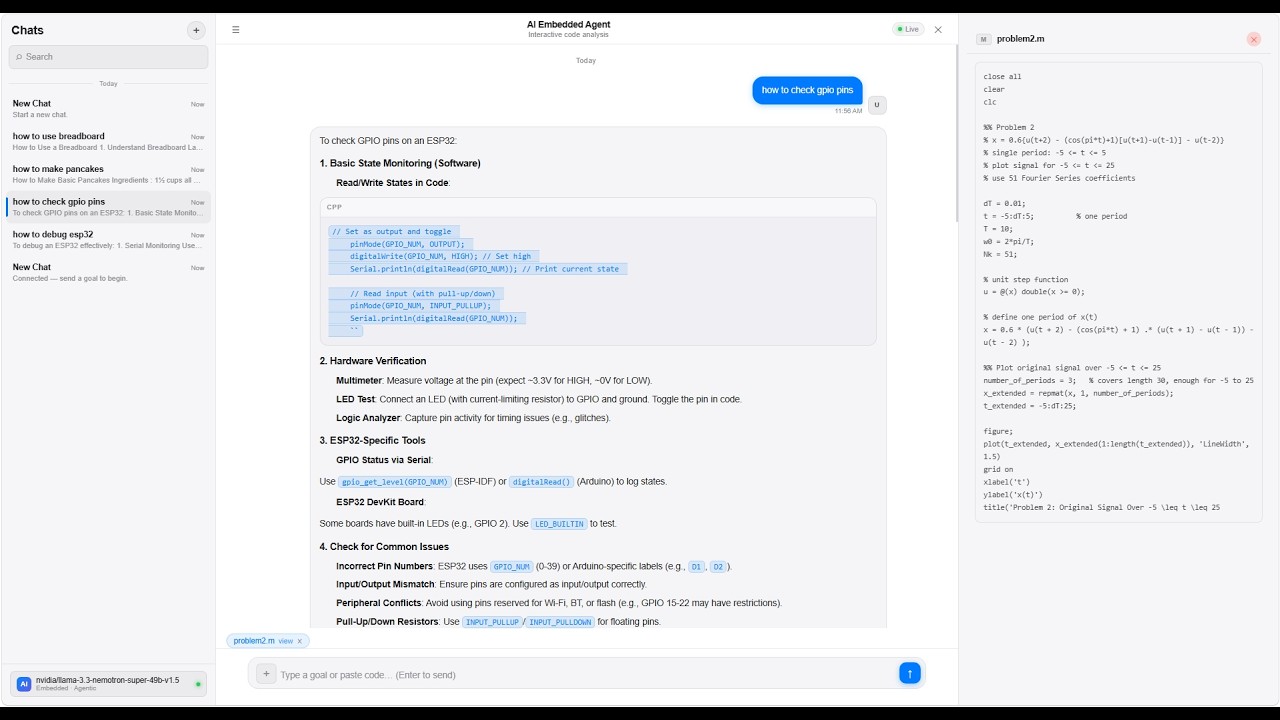Viewport: 1280px width, 720px height.
Task: Click the LED_BUILTIN code tag
Action: (558, 524)
